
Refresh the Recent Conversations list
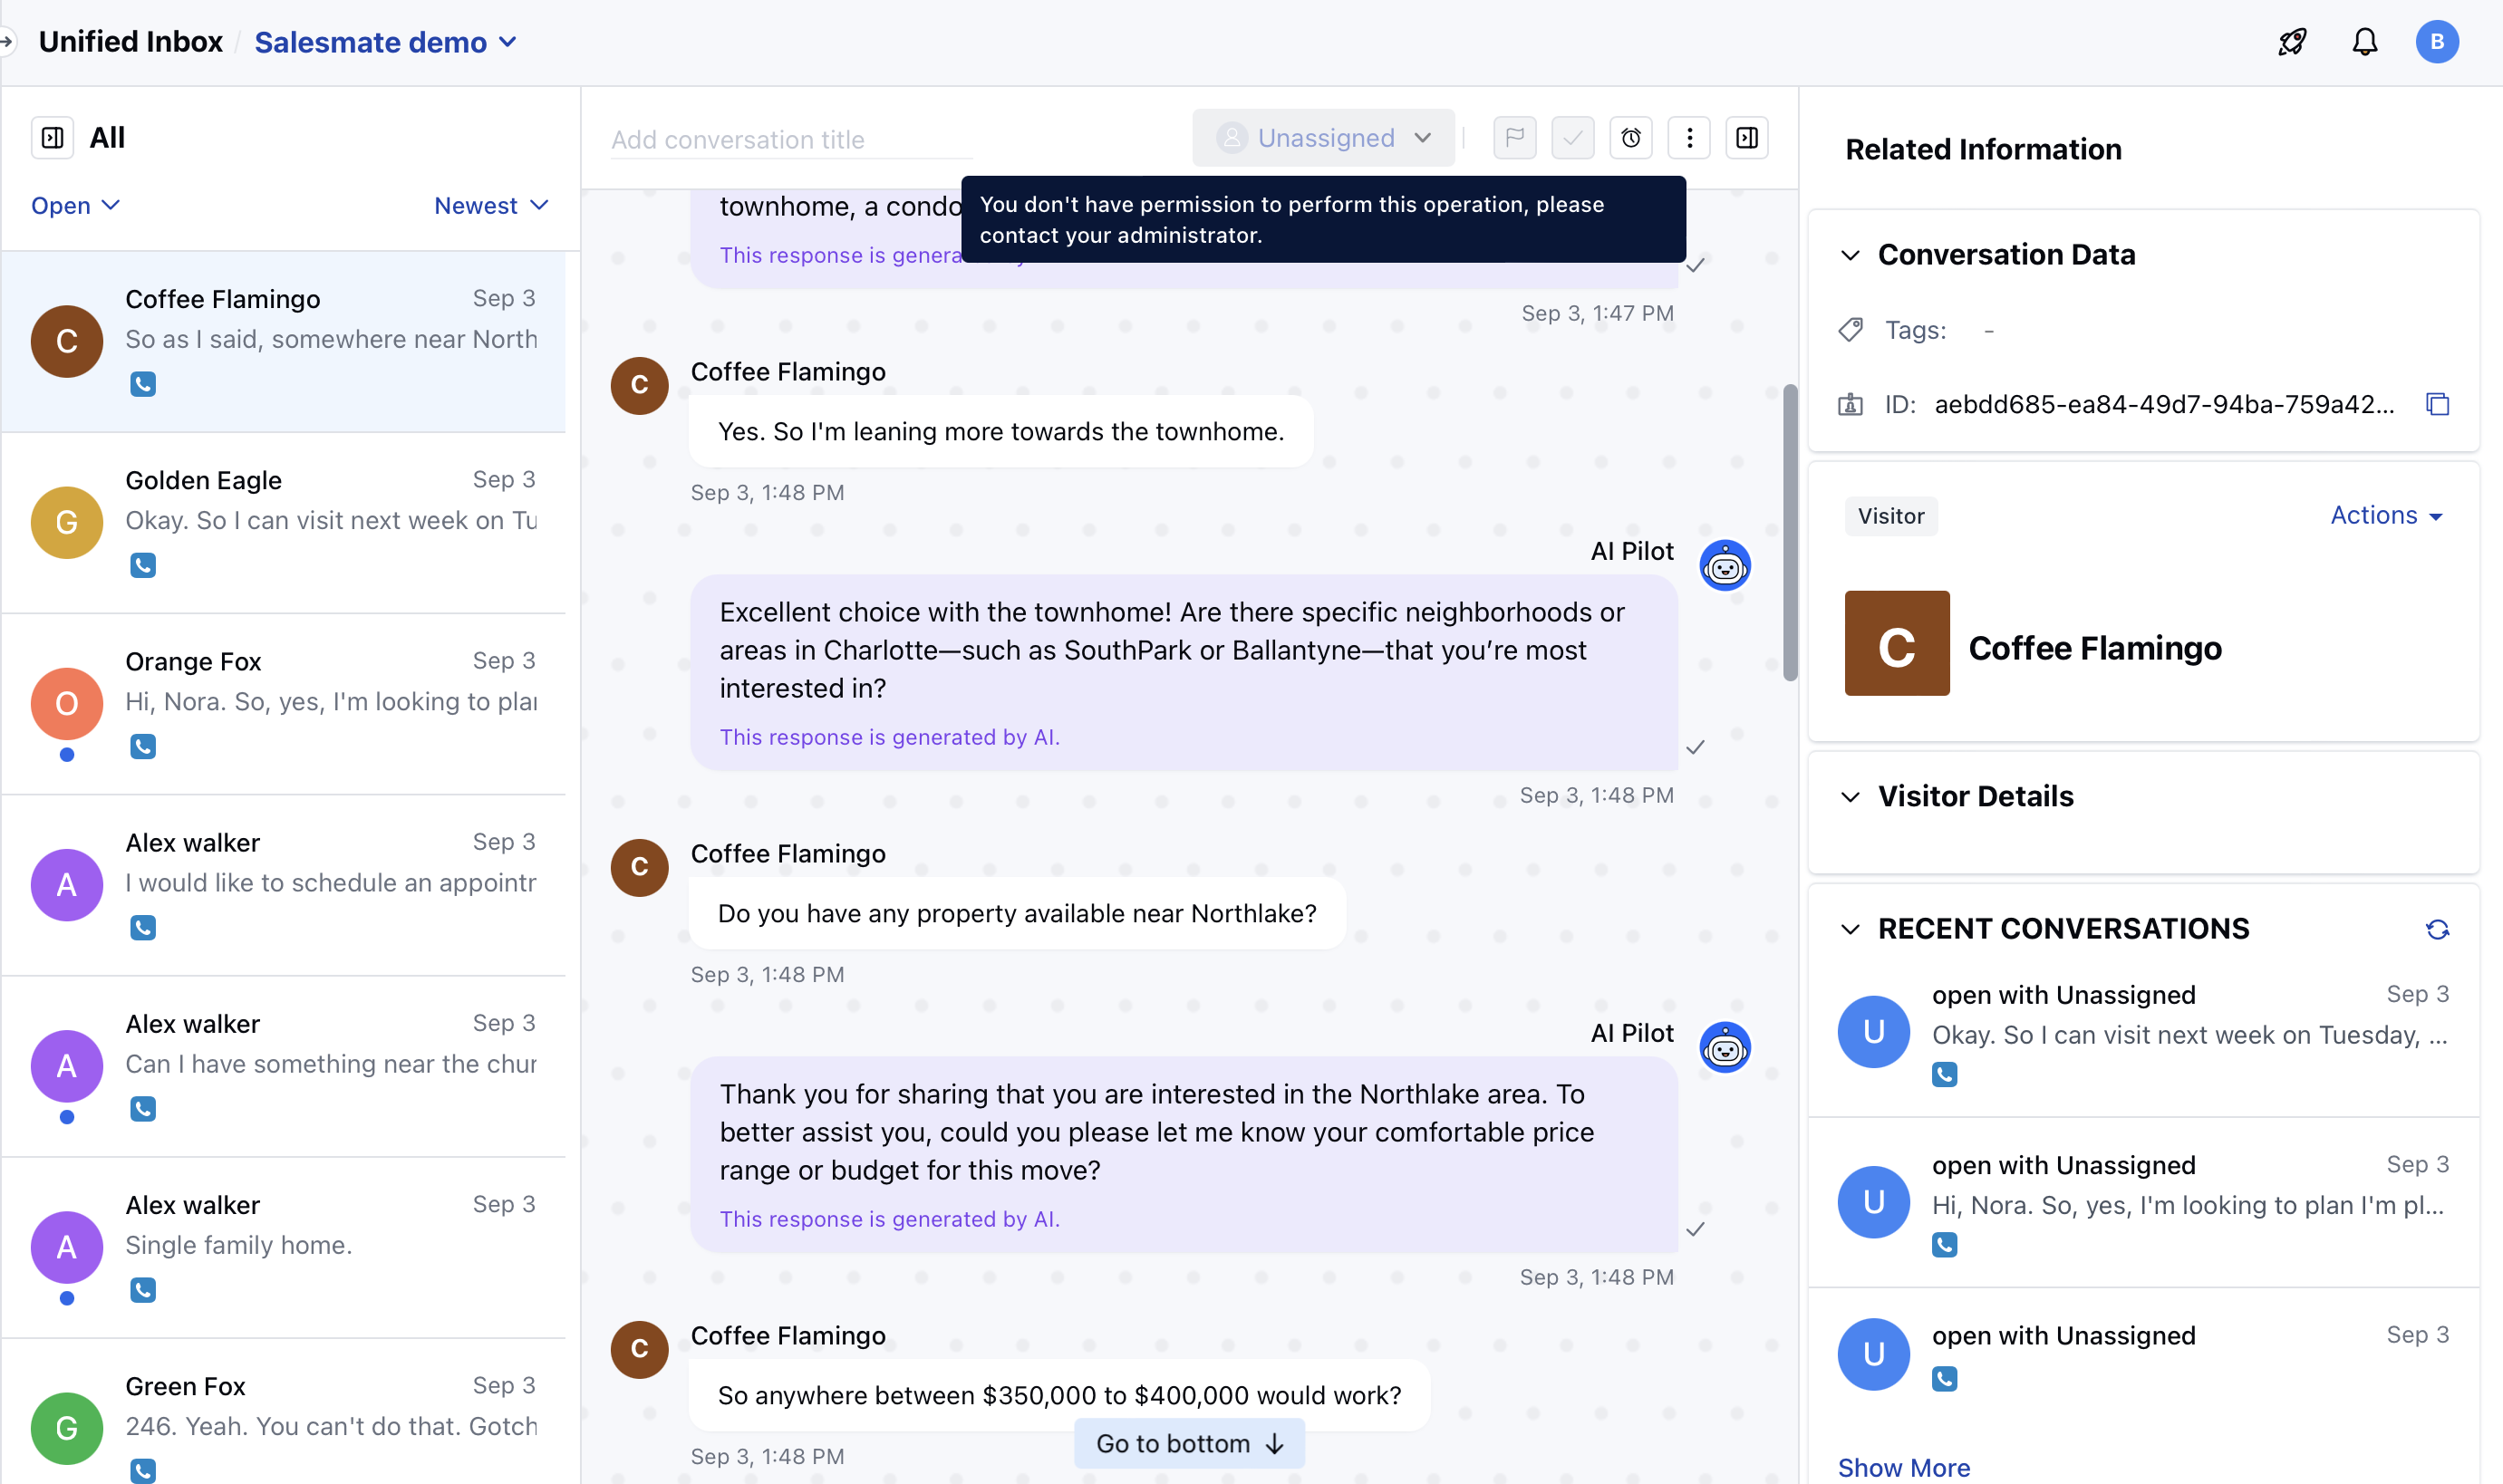[x=2438, y=929]
